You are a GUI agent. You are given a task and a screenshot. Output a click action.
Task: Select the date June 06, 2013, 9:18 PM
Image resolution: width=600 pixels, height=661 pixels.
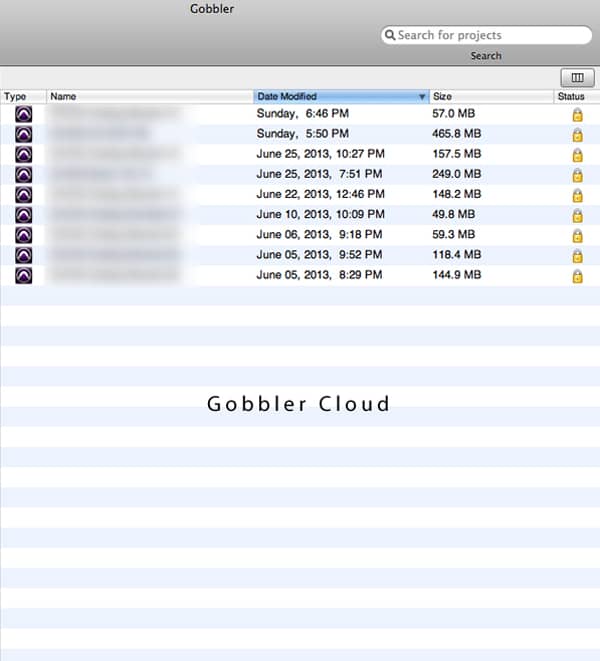(x=319, y=234)
